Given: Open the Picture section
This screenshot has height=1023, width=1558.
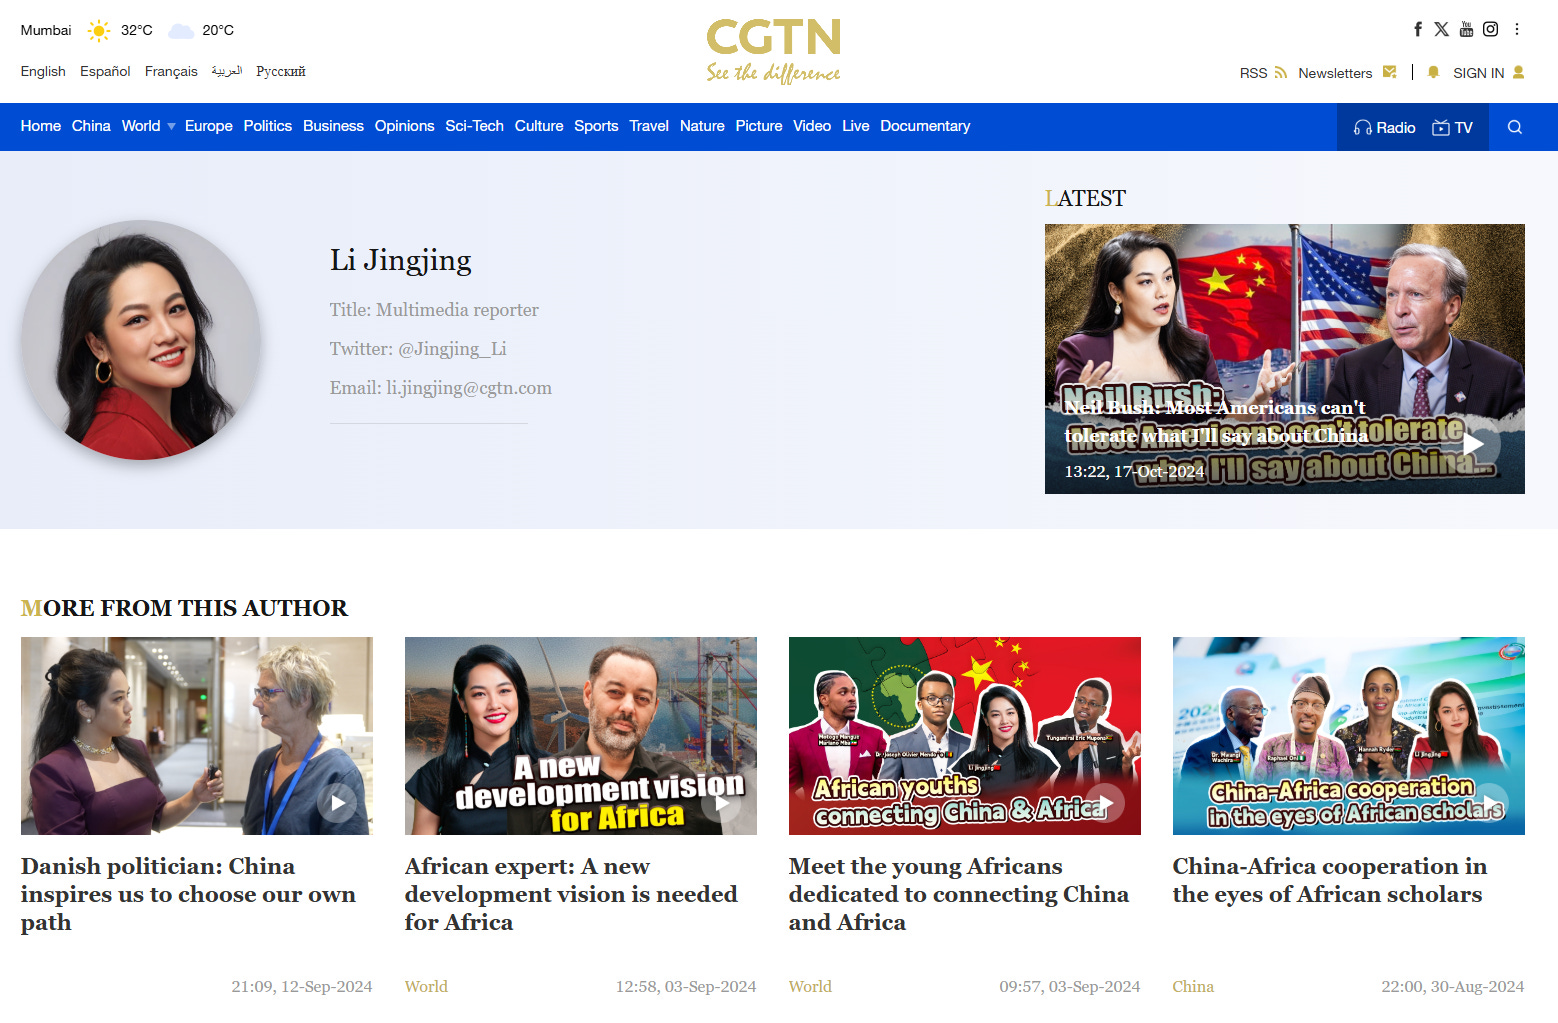Looking at the screenshot, I should pyautogui.click(x=759, y=126).
